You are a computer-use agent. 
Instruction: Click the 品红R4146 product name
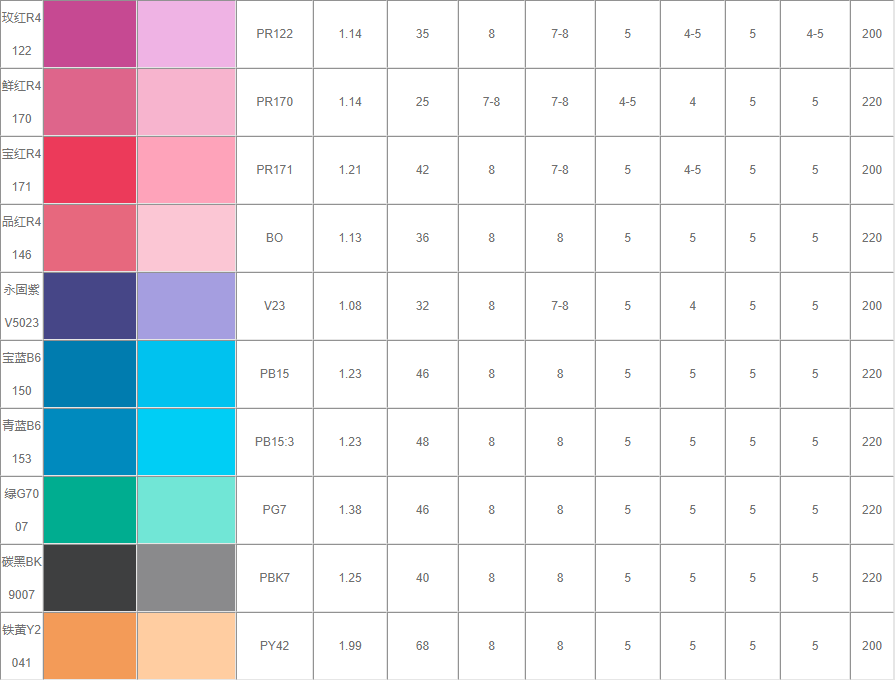click(x=22, y=238)
